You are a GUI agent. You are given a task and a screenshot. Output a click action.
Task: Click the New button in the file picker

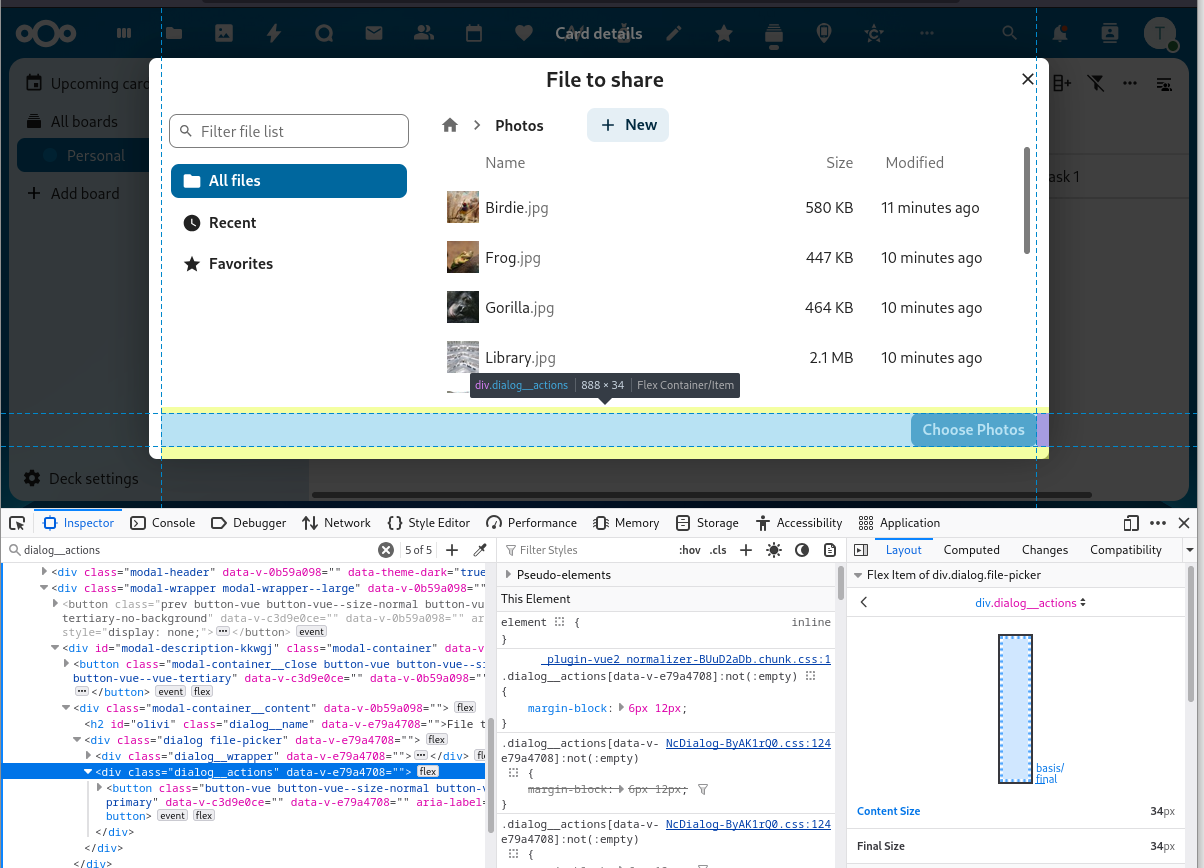tap(628, 125)
